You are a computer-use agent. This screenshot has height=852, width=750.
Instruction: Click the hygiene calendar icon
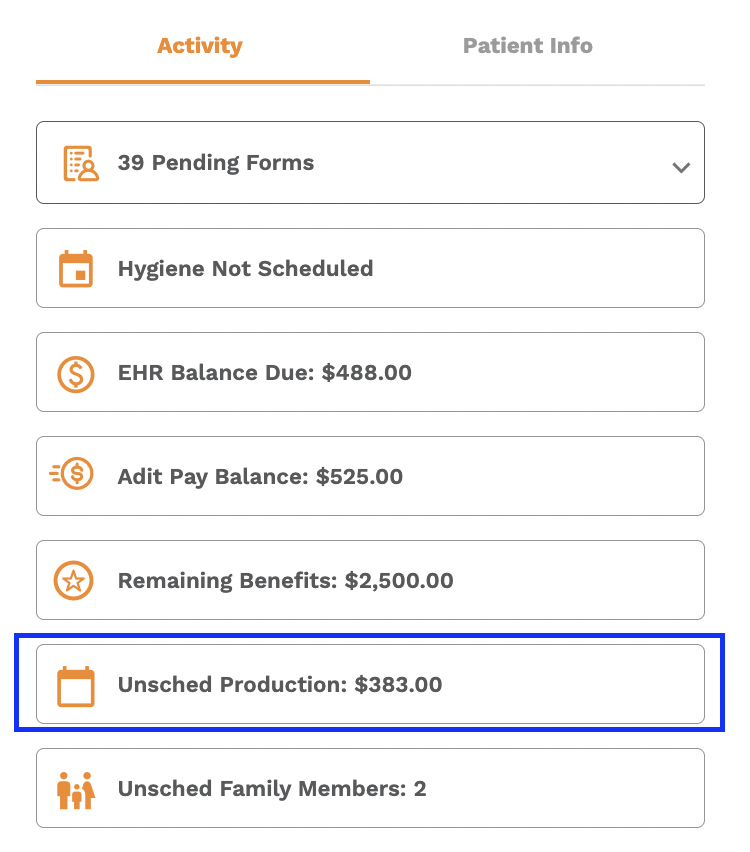[76, 268]
